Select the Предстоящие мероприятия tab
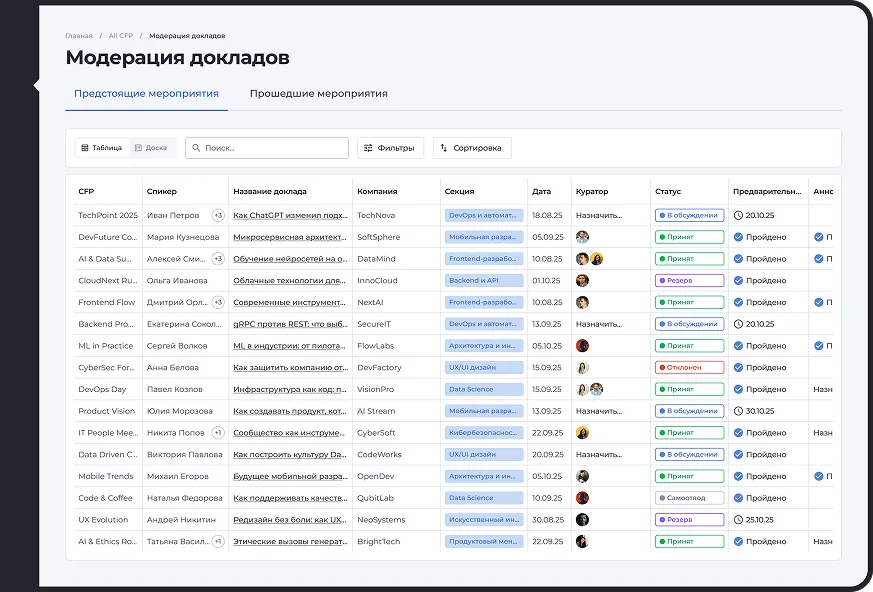The width and height of the screenshot is (873, 592). pos(146,91)
